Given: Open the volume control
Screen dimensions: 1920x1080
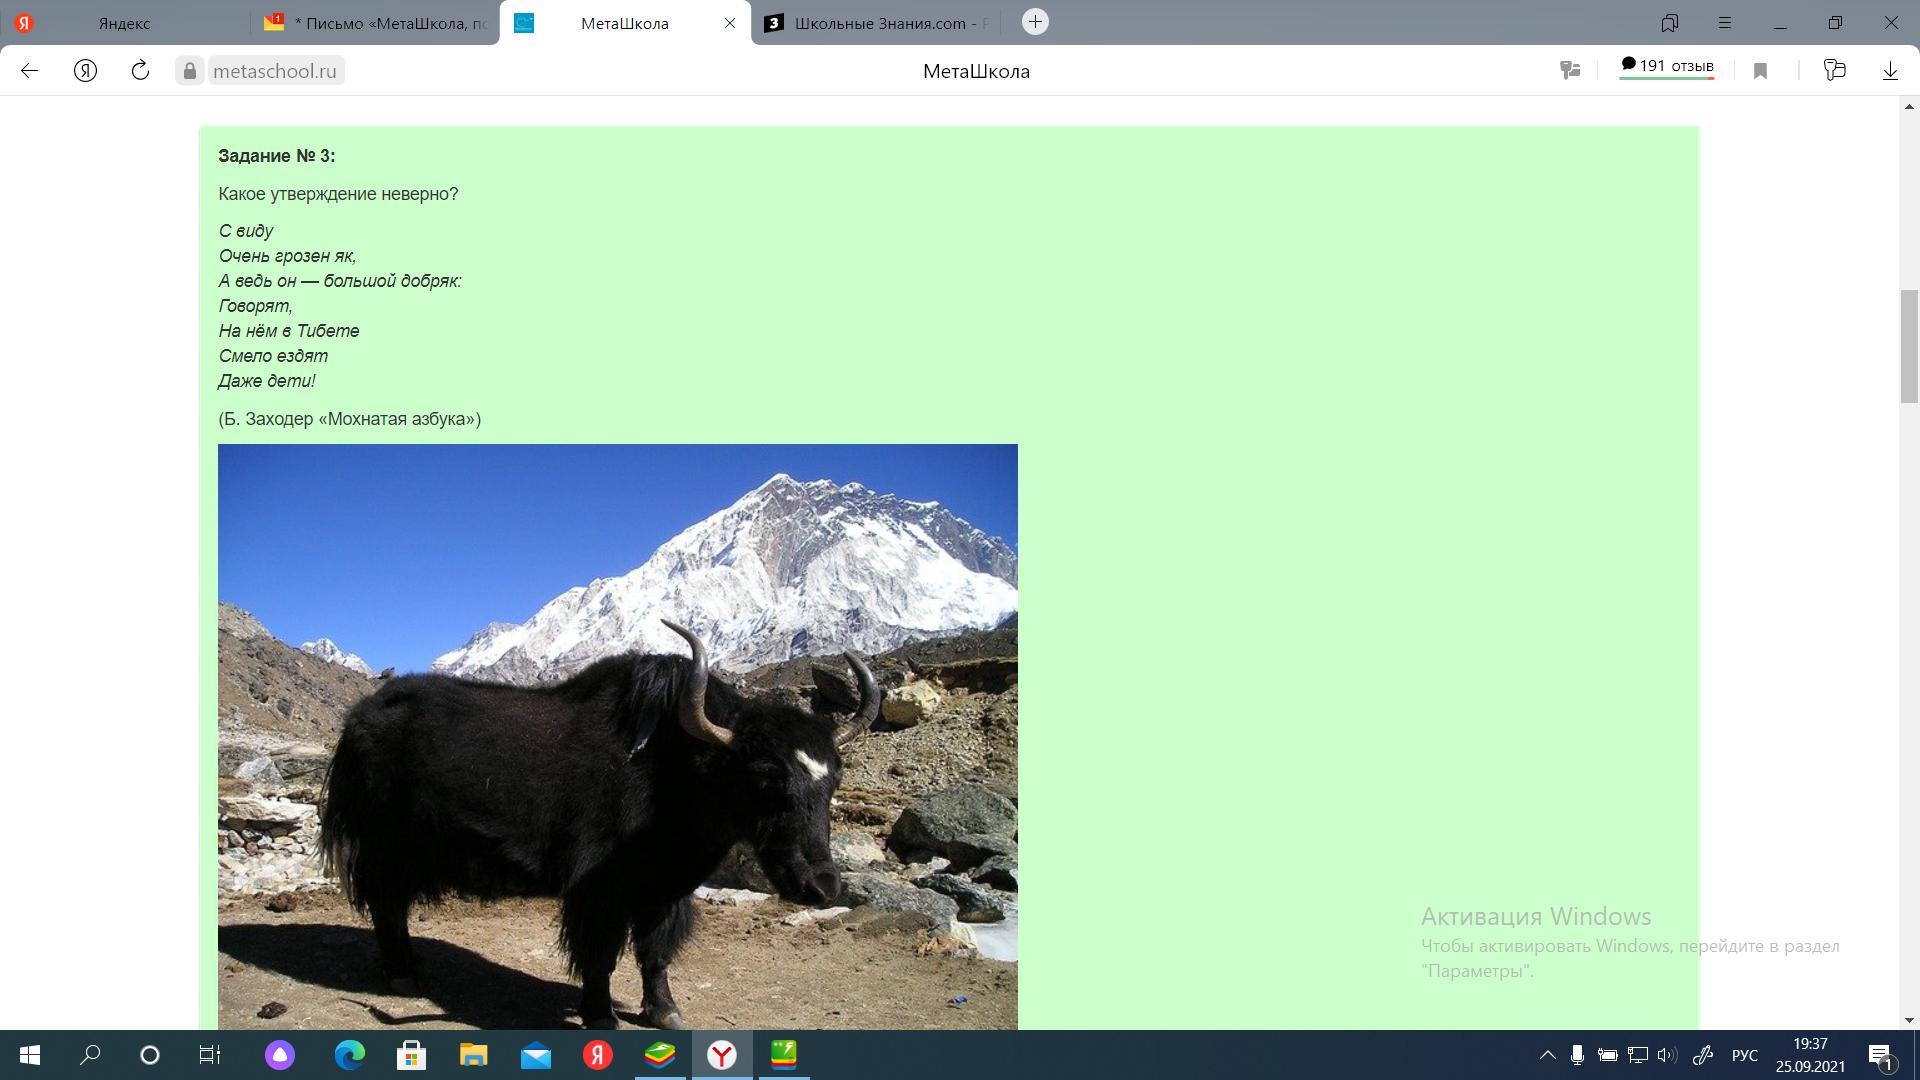Looking at the screenshot, I should coord(1667,1055).
